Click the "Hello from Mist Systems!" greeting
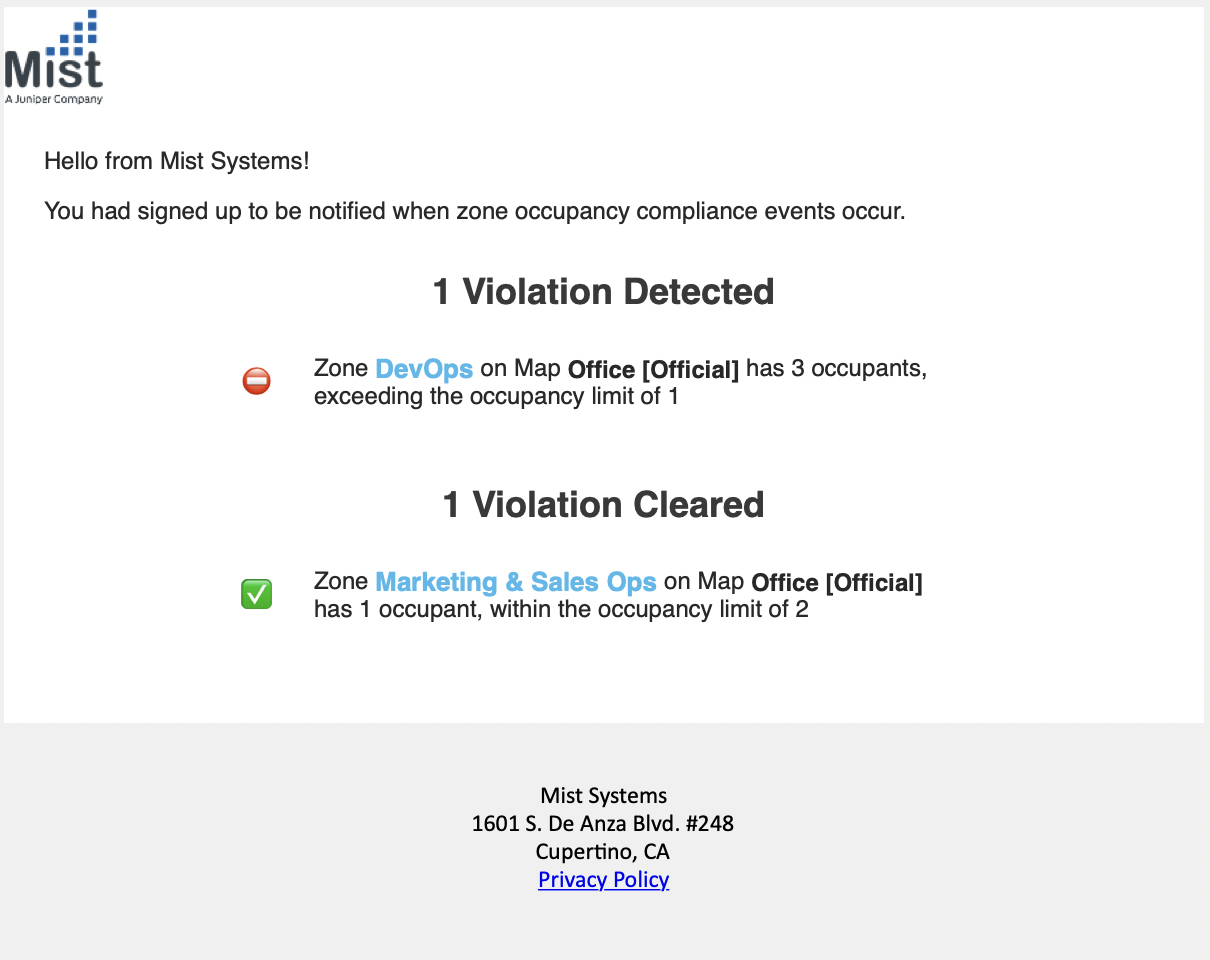1210x960 pixels. [x=177, y=160]
